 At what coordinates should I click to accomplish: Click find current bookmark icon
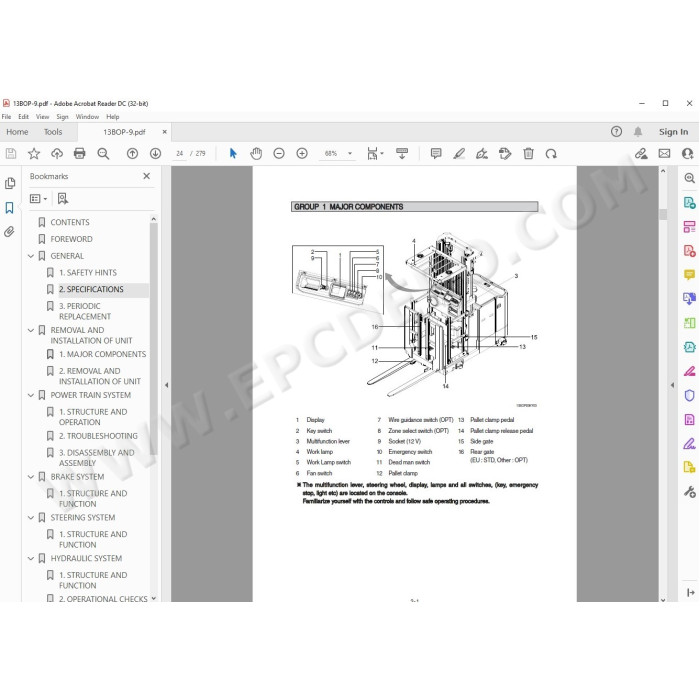63,199
